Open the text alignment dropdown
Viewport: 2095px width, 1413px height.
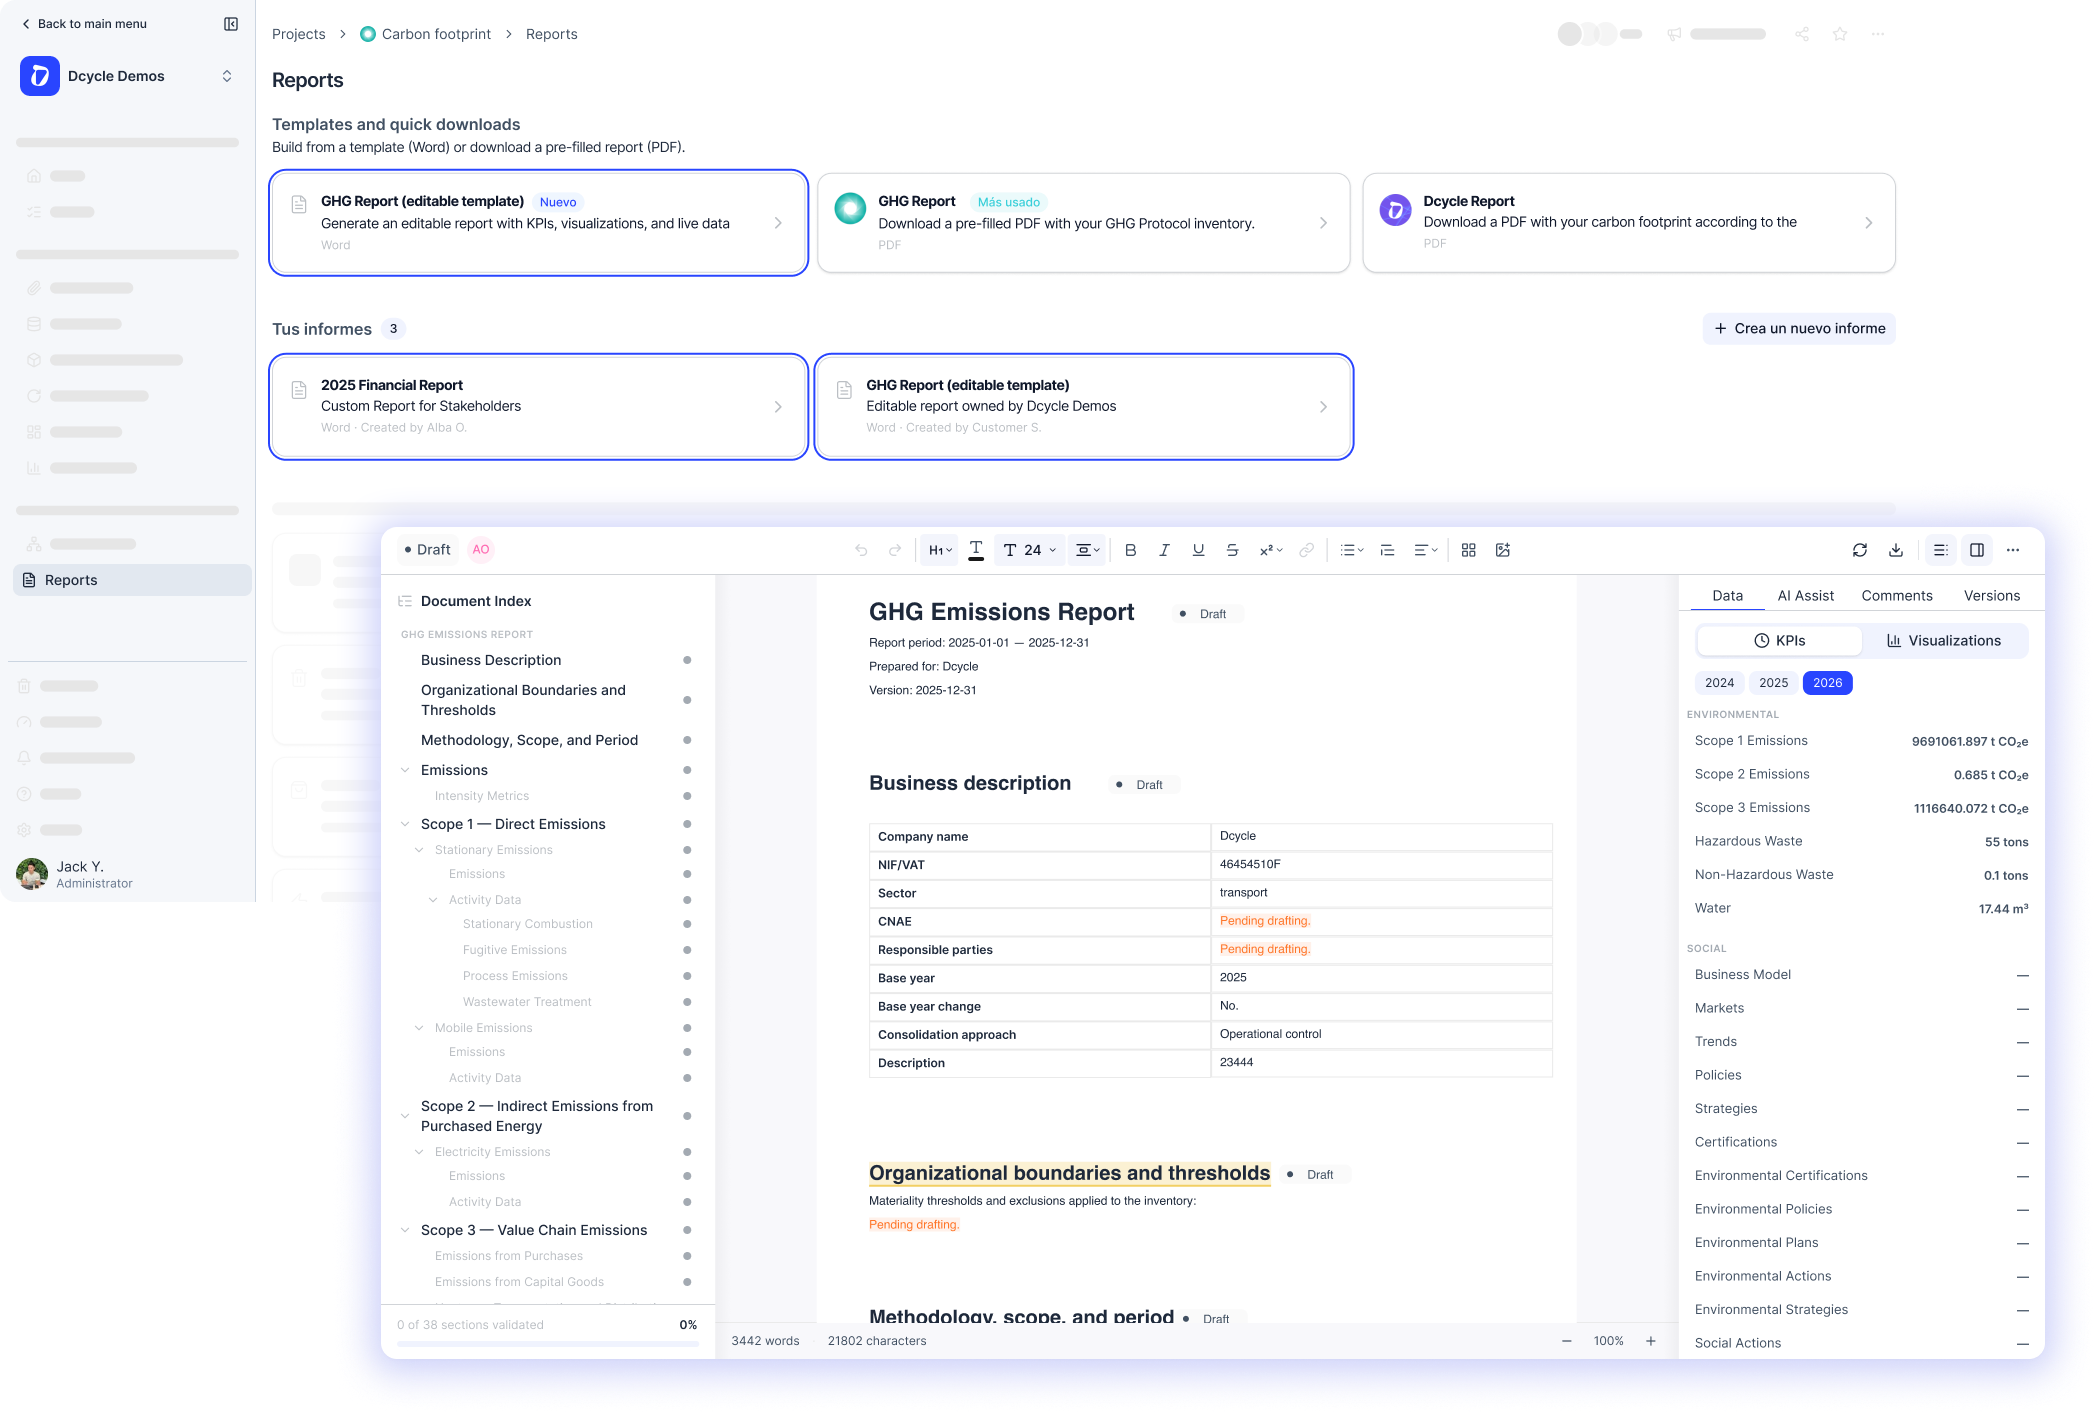(x=1425, y=550)
